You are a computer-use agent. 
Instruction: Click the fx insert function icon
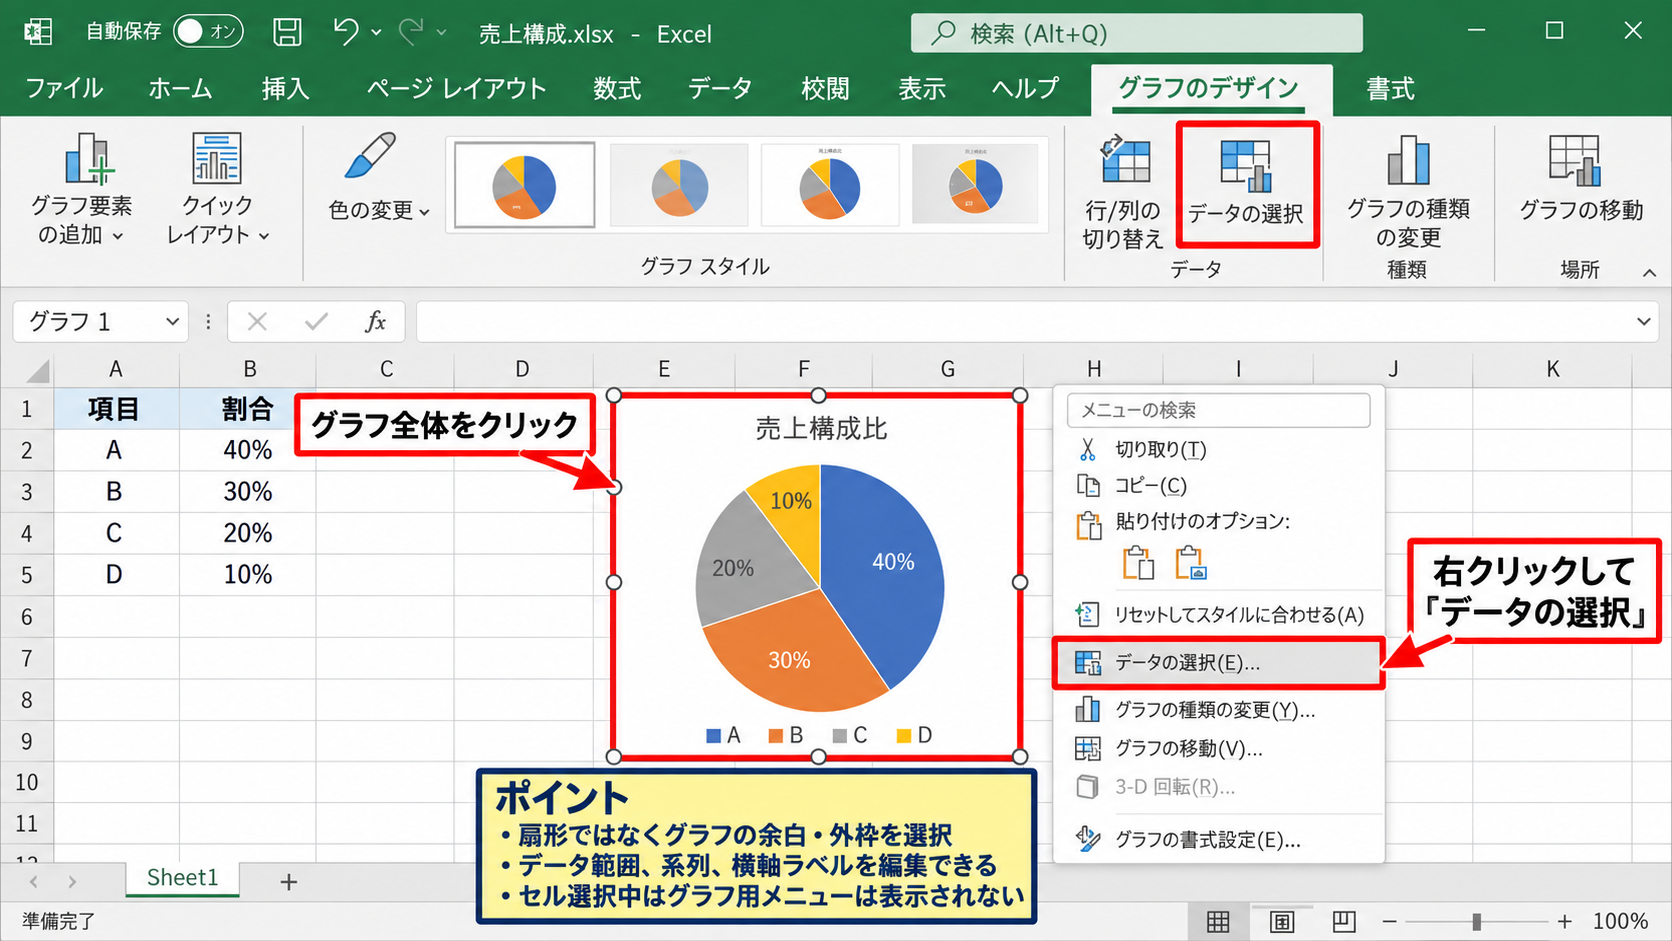point(375,322)
